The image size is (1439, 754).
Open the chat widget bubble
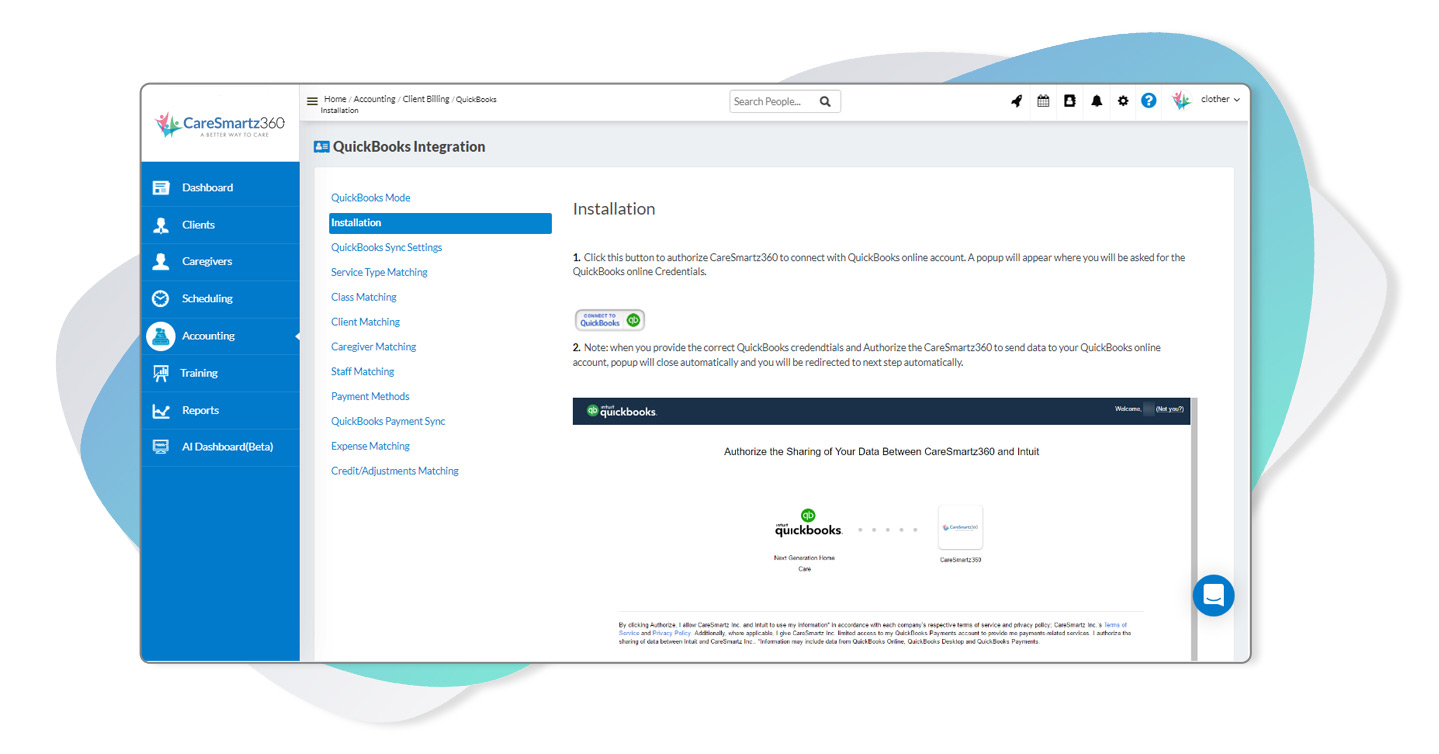[x=1213, y=596]
